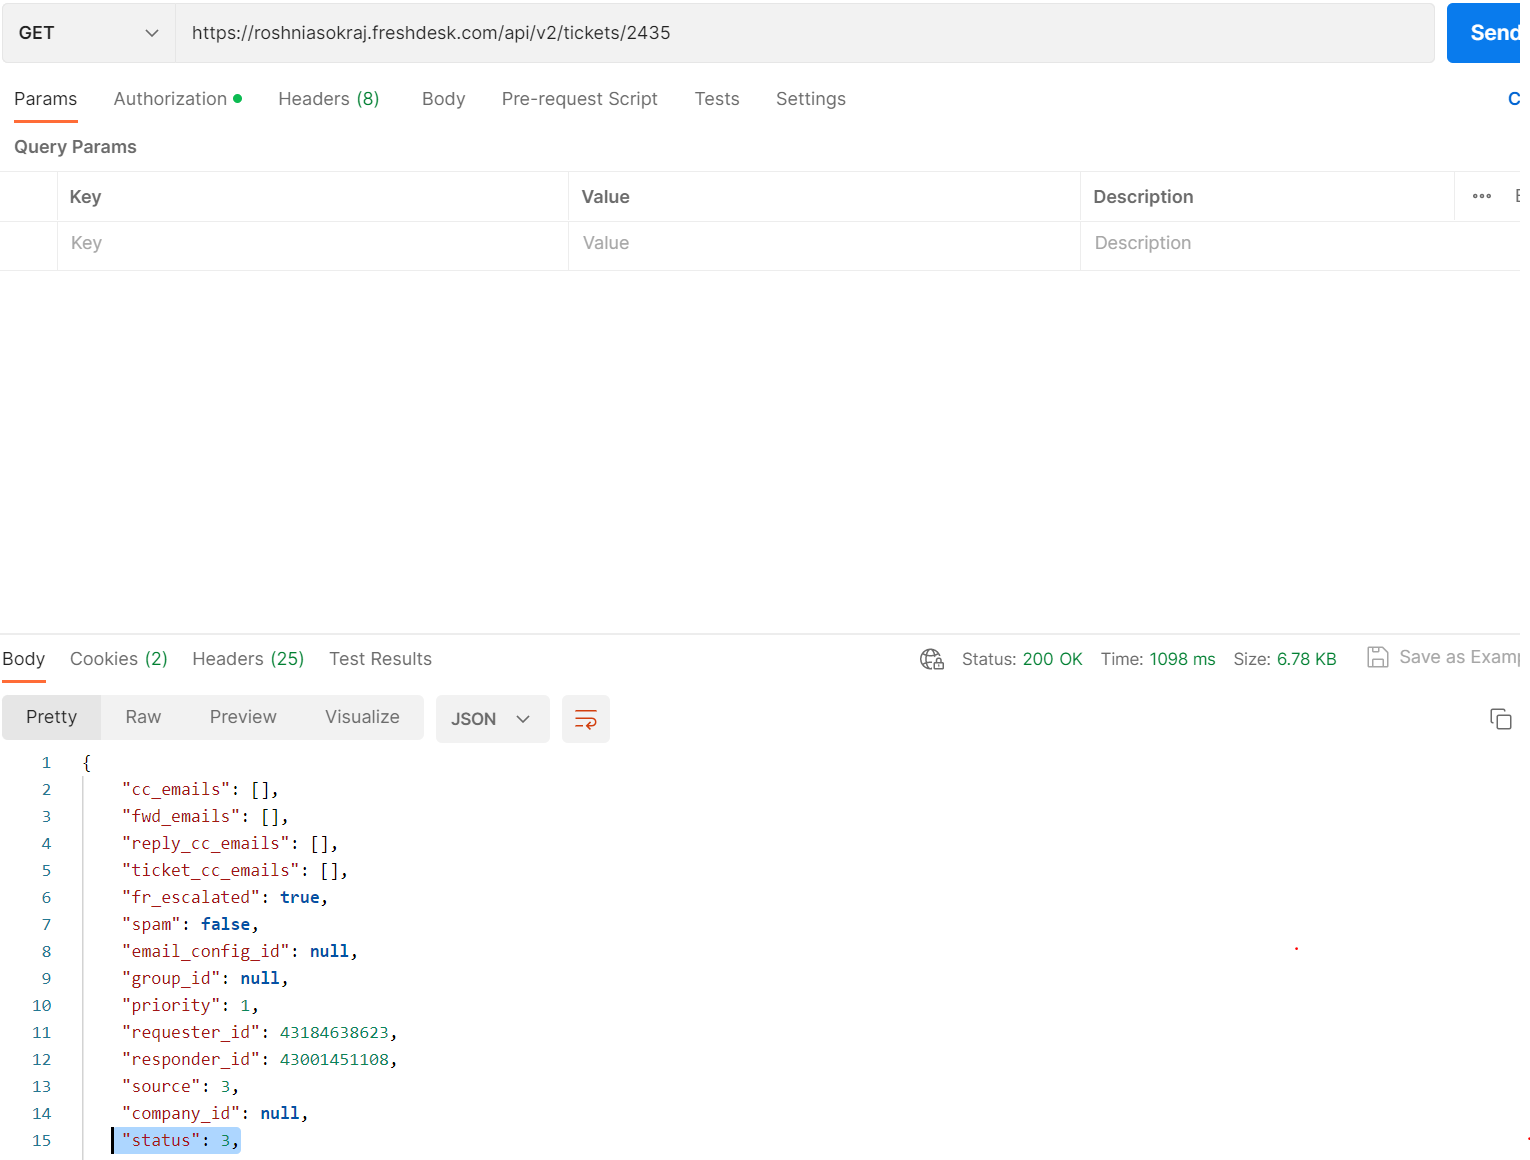Click the requester_id value 43184638623
This screenshot has height=1160, width=1530.
coord(334,1033)
